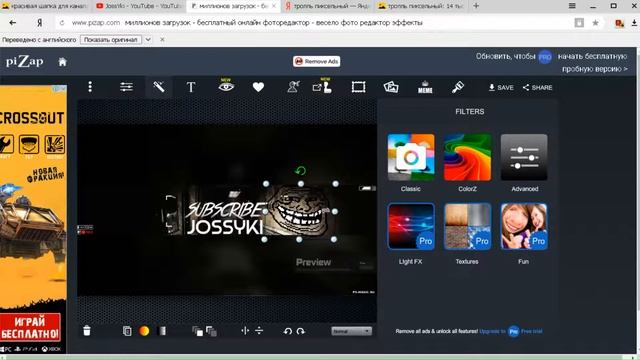Expand the translation options chevron
640x360 pixels.
148,40
